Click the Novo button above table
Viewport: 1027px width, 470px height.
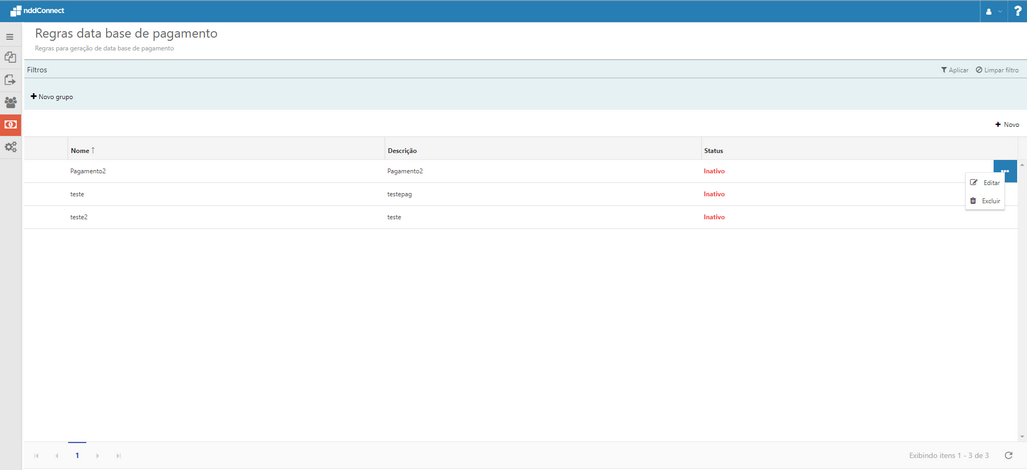click(1007, 125)
